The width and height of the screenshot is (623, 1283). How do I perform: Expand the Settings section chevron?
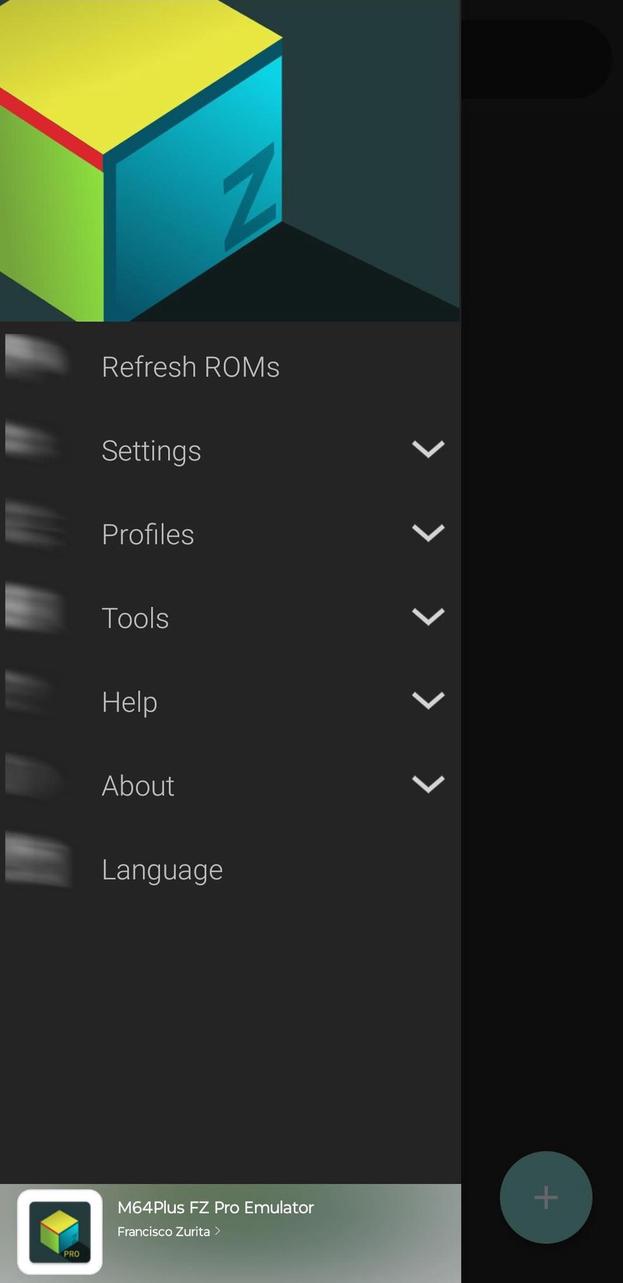[x=428, y=449]
